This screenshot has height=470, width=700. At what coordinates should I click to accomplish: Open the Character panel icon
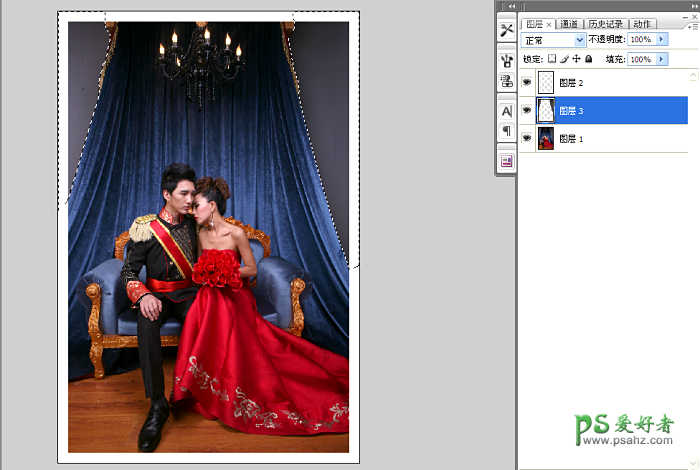[506, 110]
